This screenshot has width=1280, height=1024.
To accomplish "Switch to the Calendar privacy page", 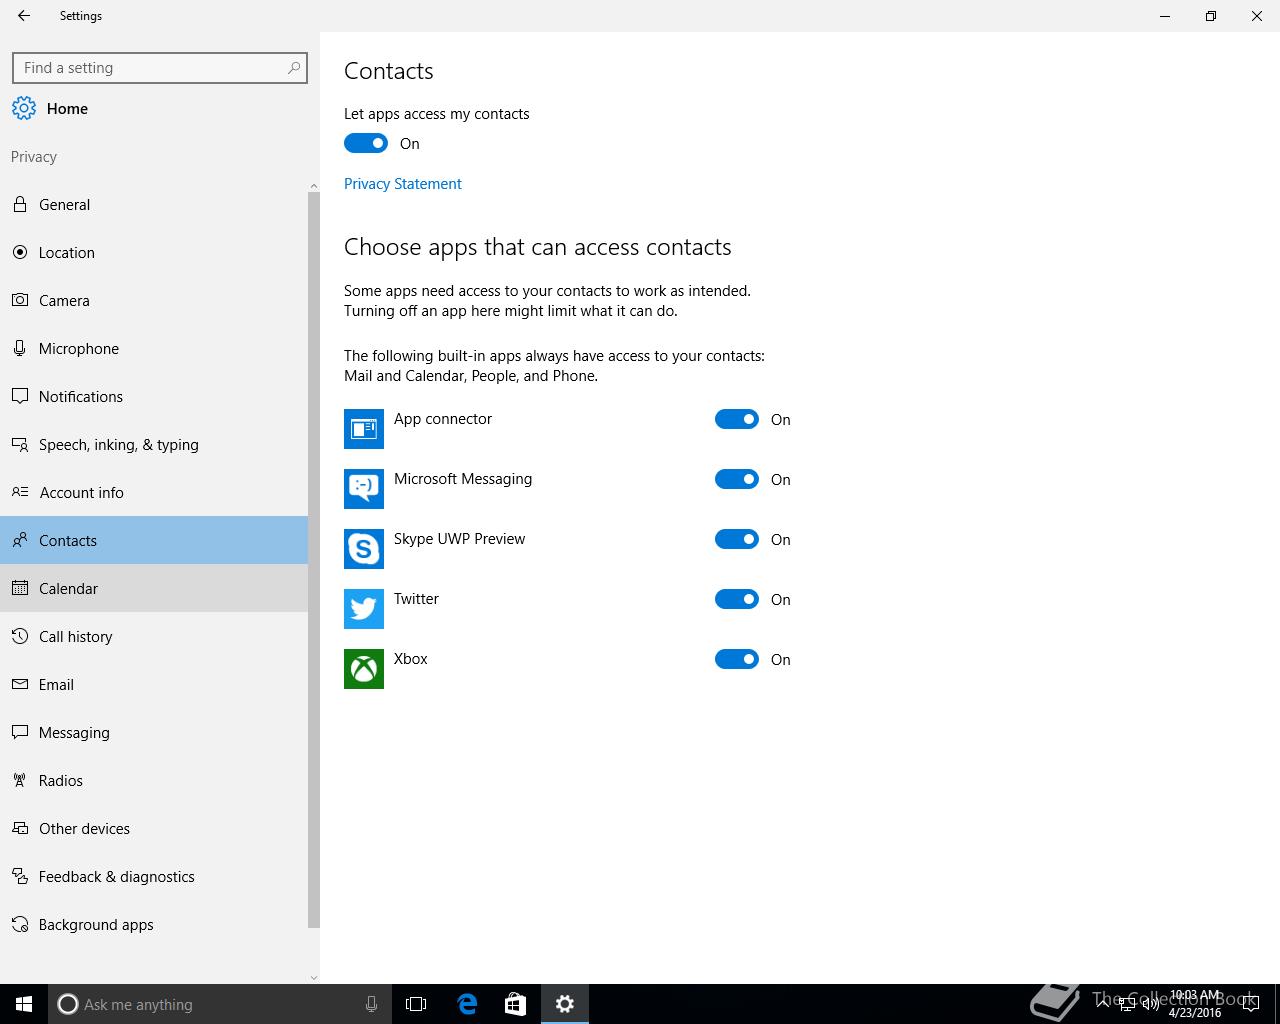I will pos(154,588).
